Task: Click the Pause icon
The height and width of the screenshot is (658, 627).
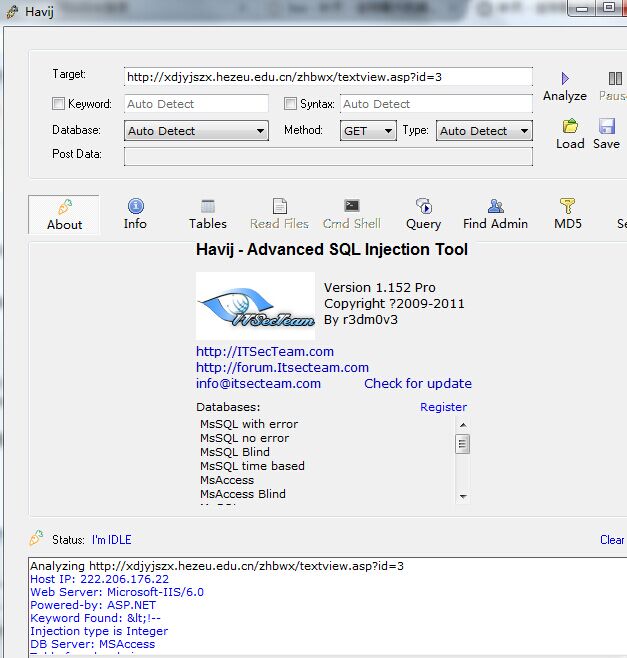Action: 615,78
